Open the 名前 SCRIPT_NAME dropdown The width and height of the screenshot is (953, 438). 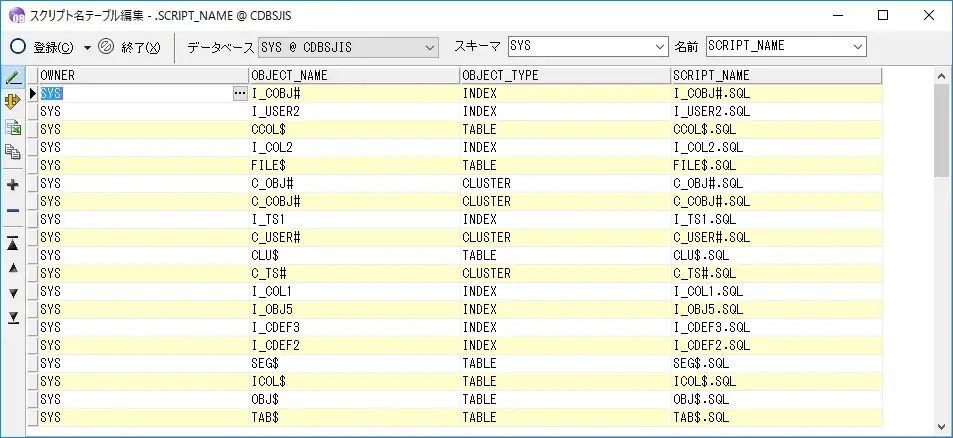(857, 47)
